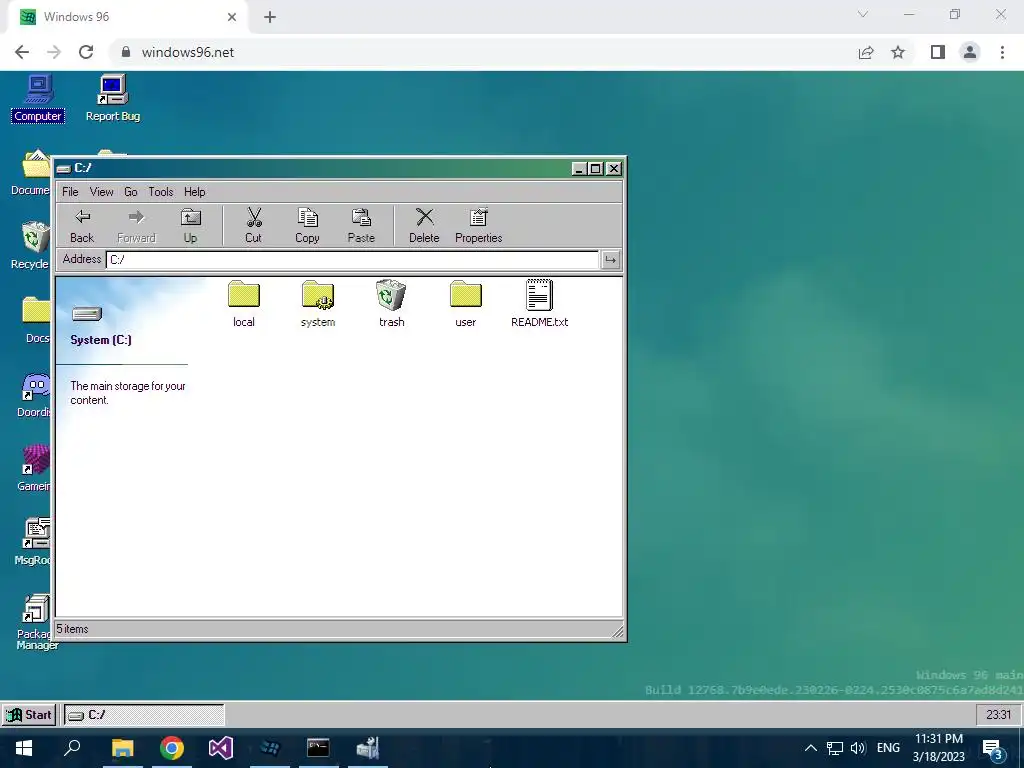Click the Back toolbar button
This screenshot has height=768, width=1024.
tap(82, 226)
